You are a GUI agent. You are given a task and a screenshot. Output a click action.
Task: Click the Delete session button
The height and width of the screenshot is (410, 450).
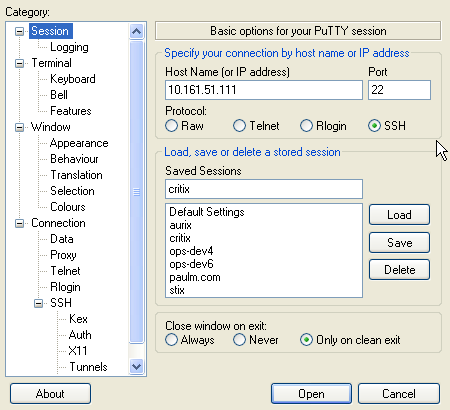(x=399, y=270)
